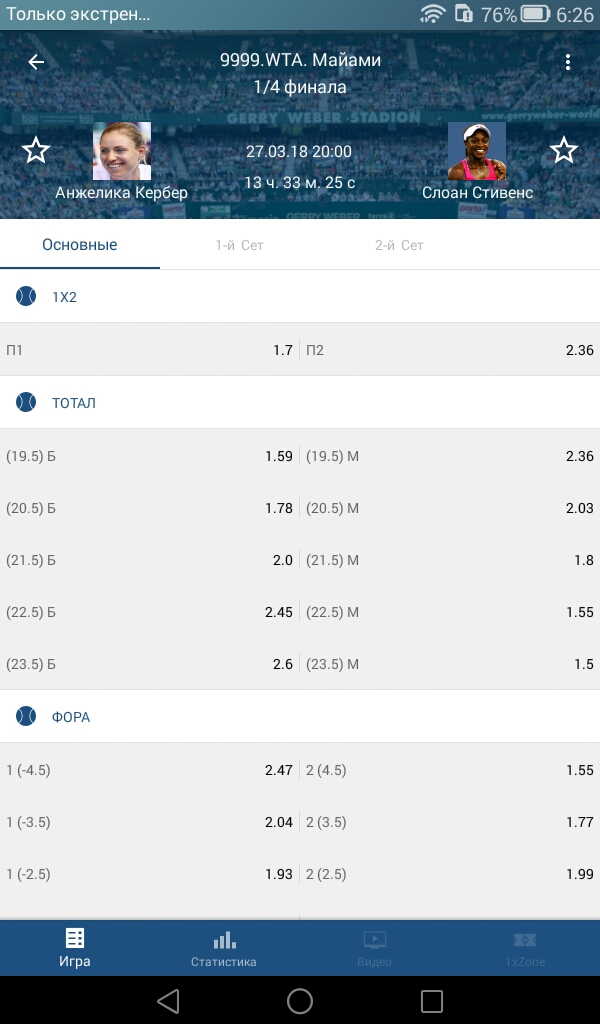Pick handicap 2 (3.5) at 1.77
This screenshot has width=600, height=1024.
[x=450, y=822]
